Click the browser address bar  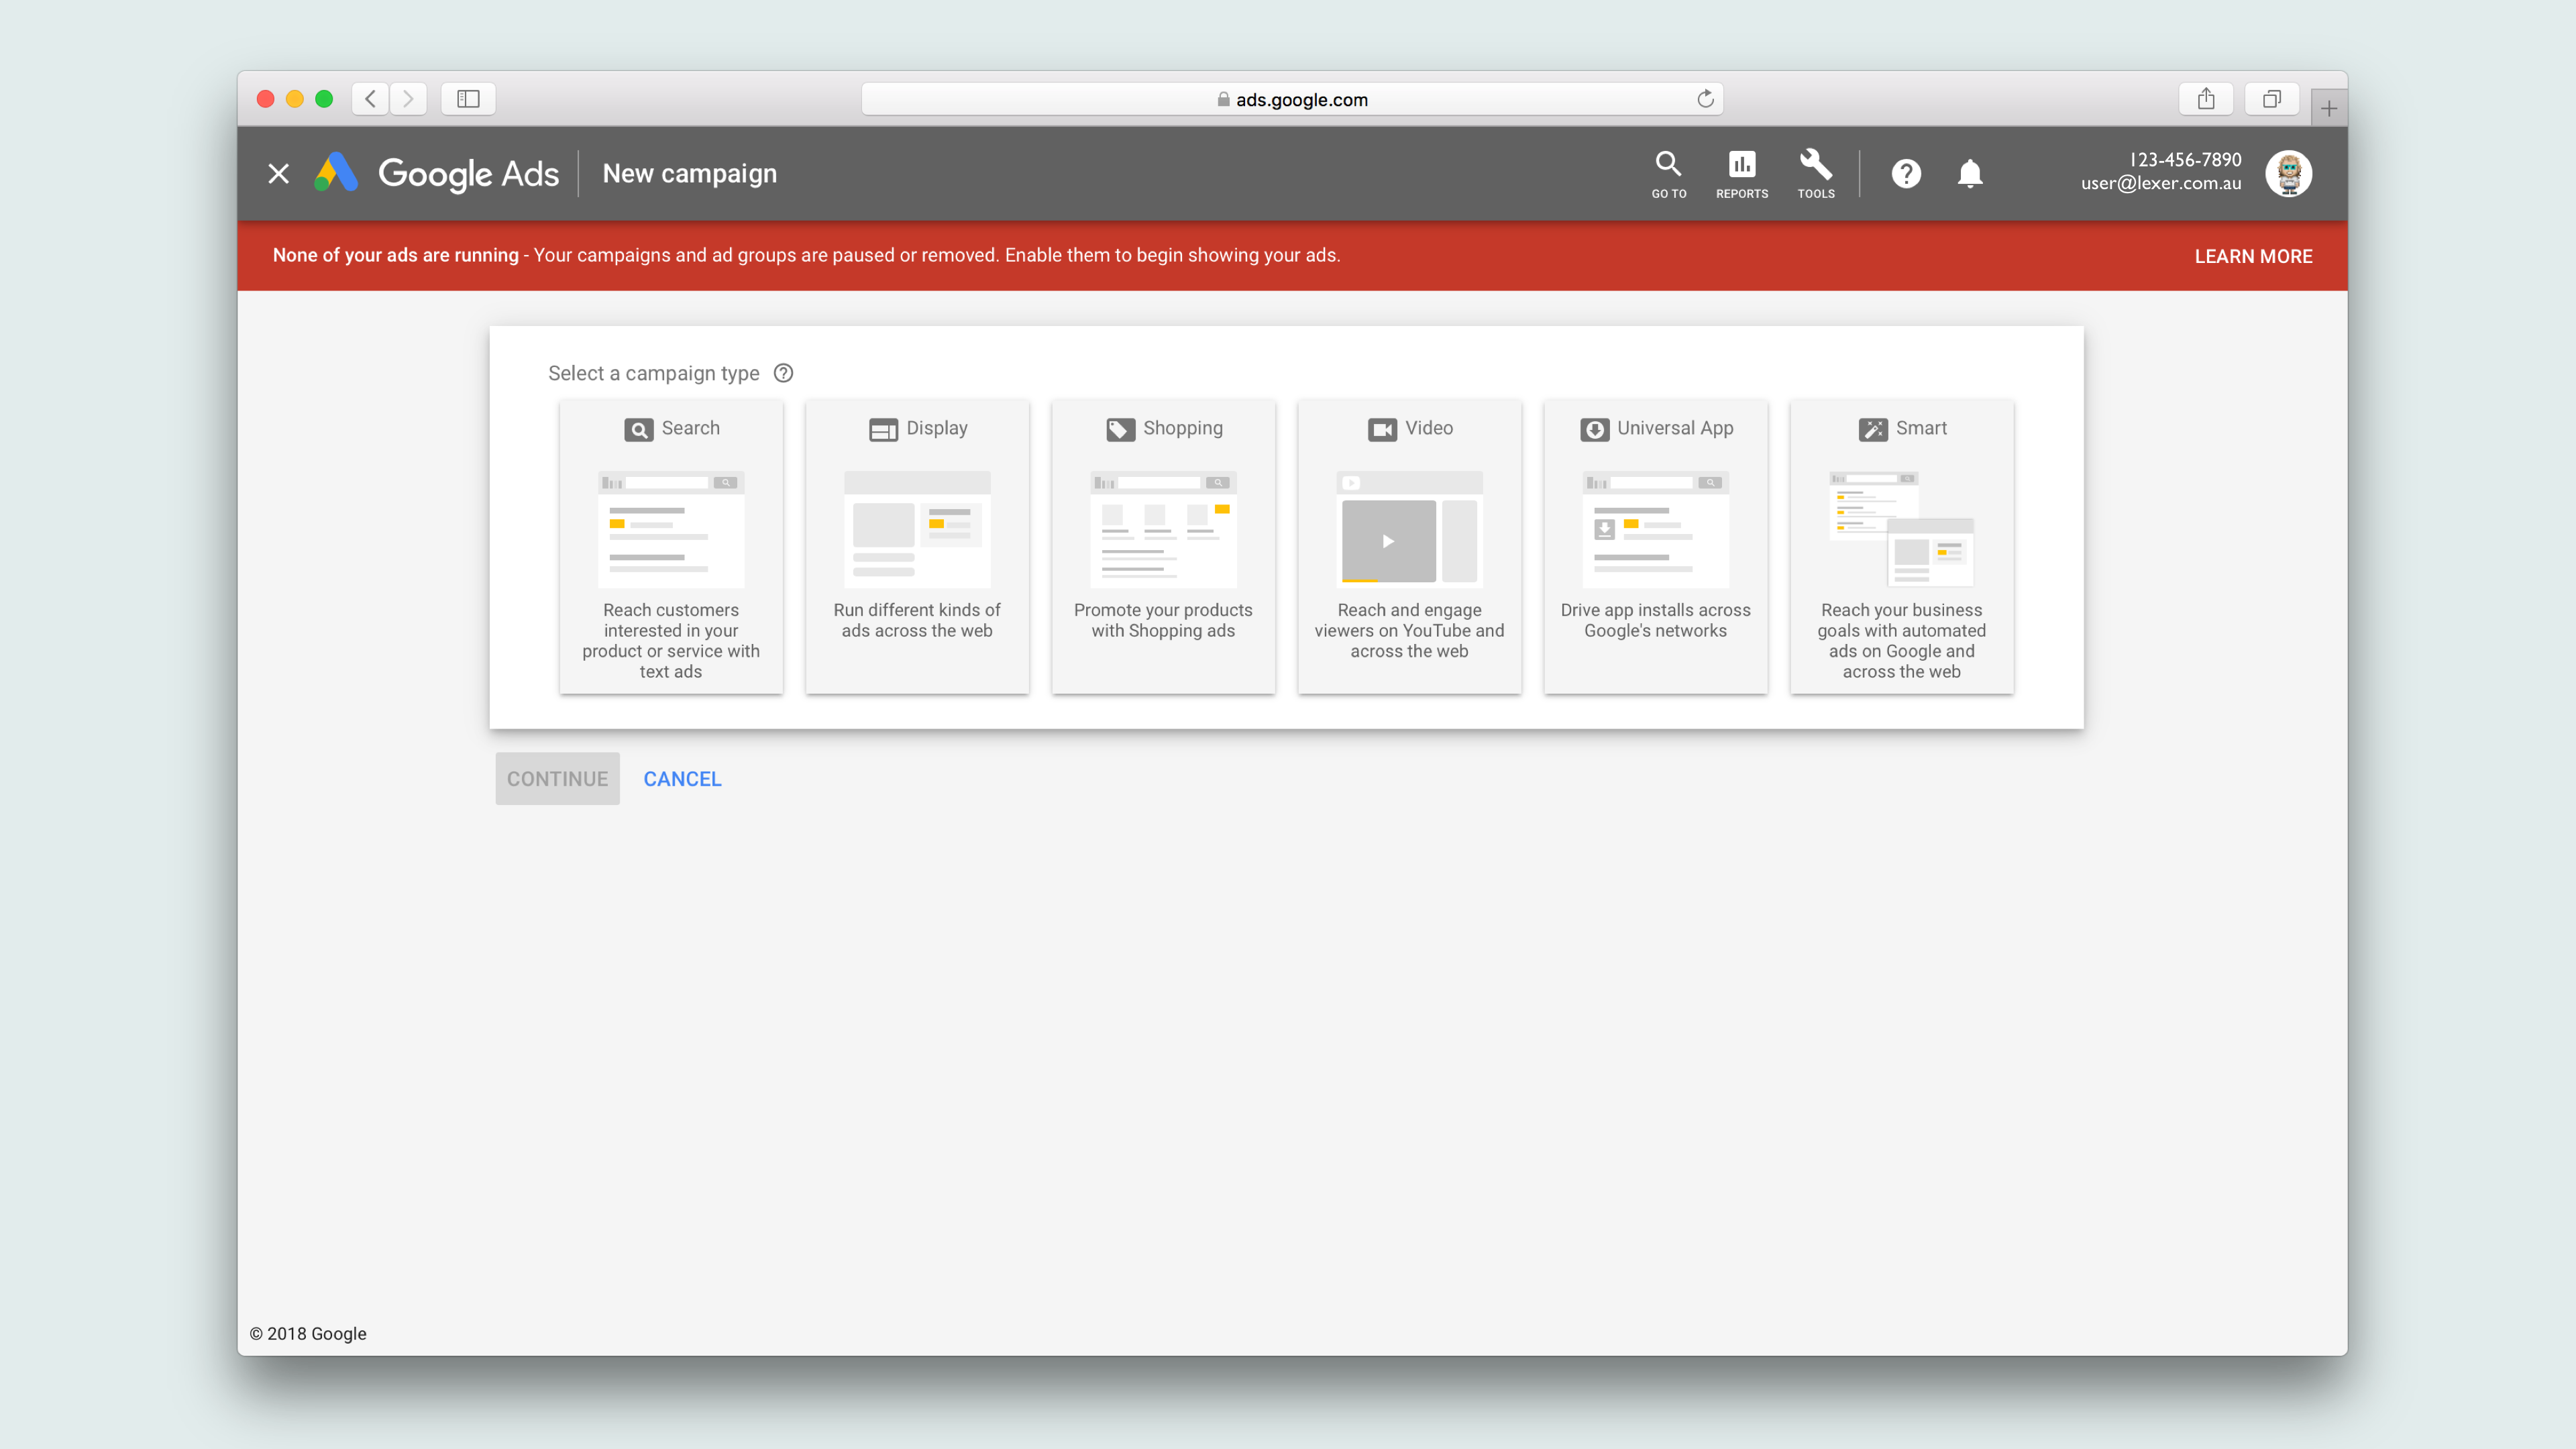point(1290,99)
